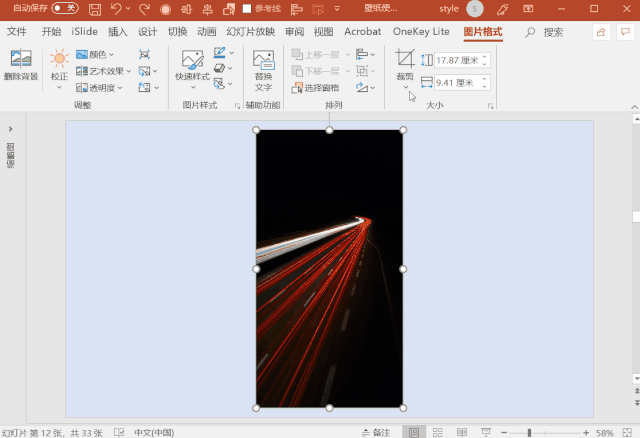Screen dimensions: 640x438
Task: Click the Remove Background (删除背景) icon
Action: point(20,58)
